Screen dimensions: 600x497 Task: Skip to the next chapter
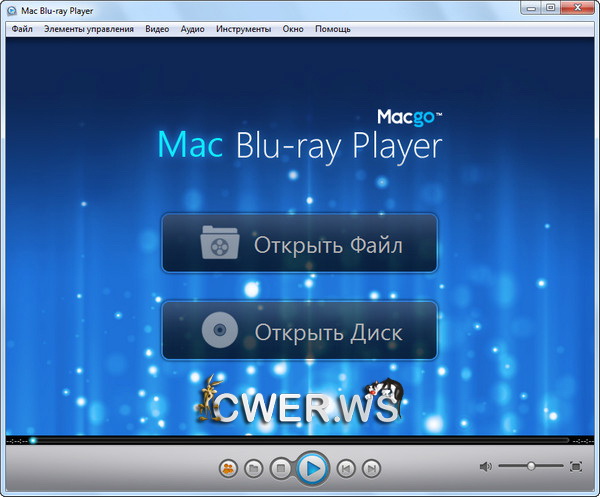pos(371,467)
